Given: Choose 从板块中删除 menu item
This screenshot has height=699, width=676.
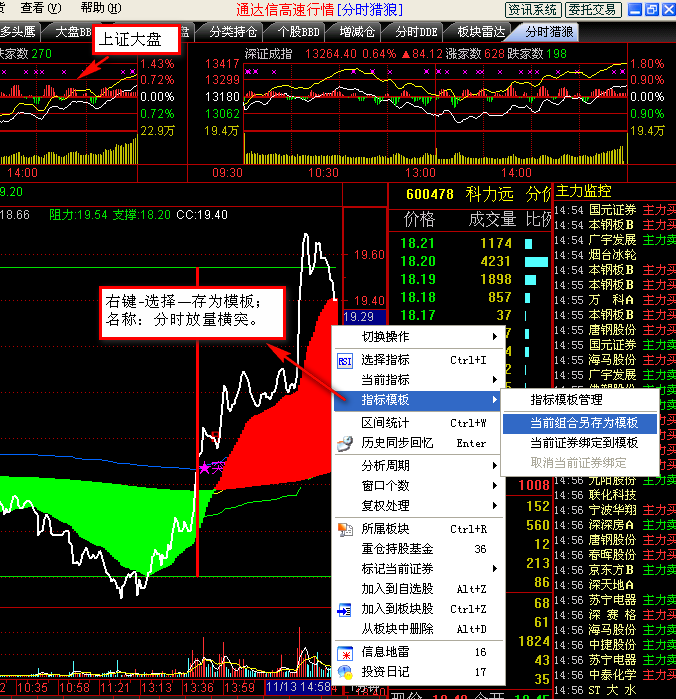Looking at the screenshot, I should click(419, 629).
